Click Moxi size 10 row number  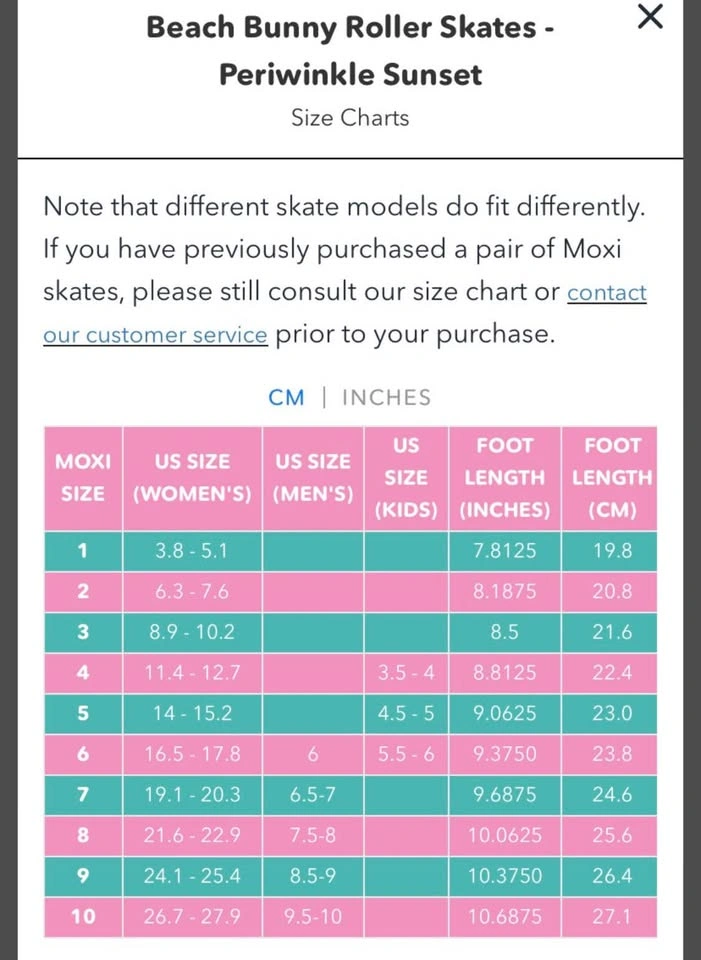83,916
